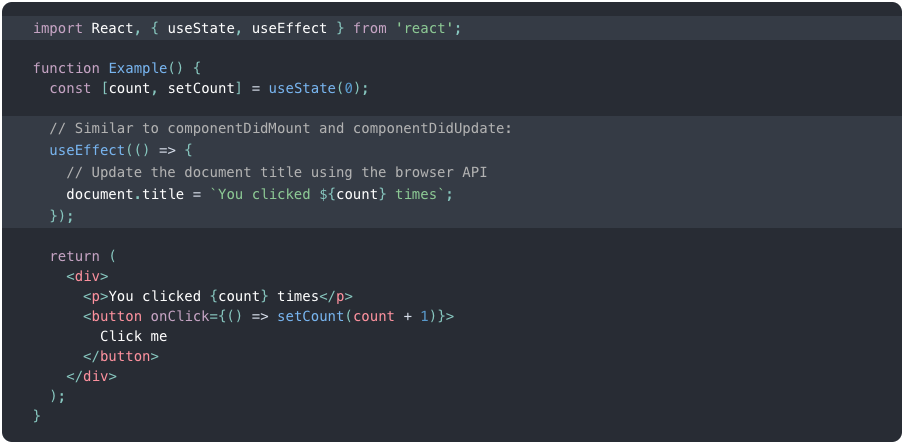Click the useState(0) call
This screenshot has width=903, height=444.
click(318, 88)
